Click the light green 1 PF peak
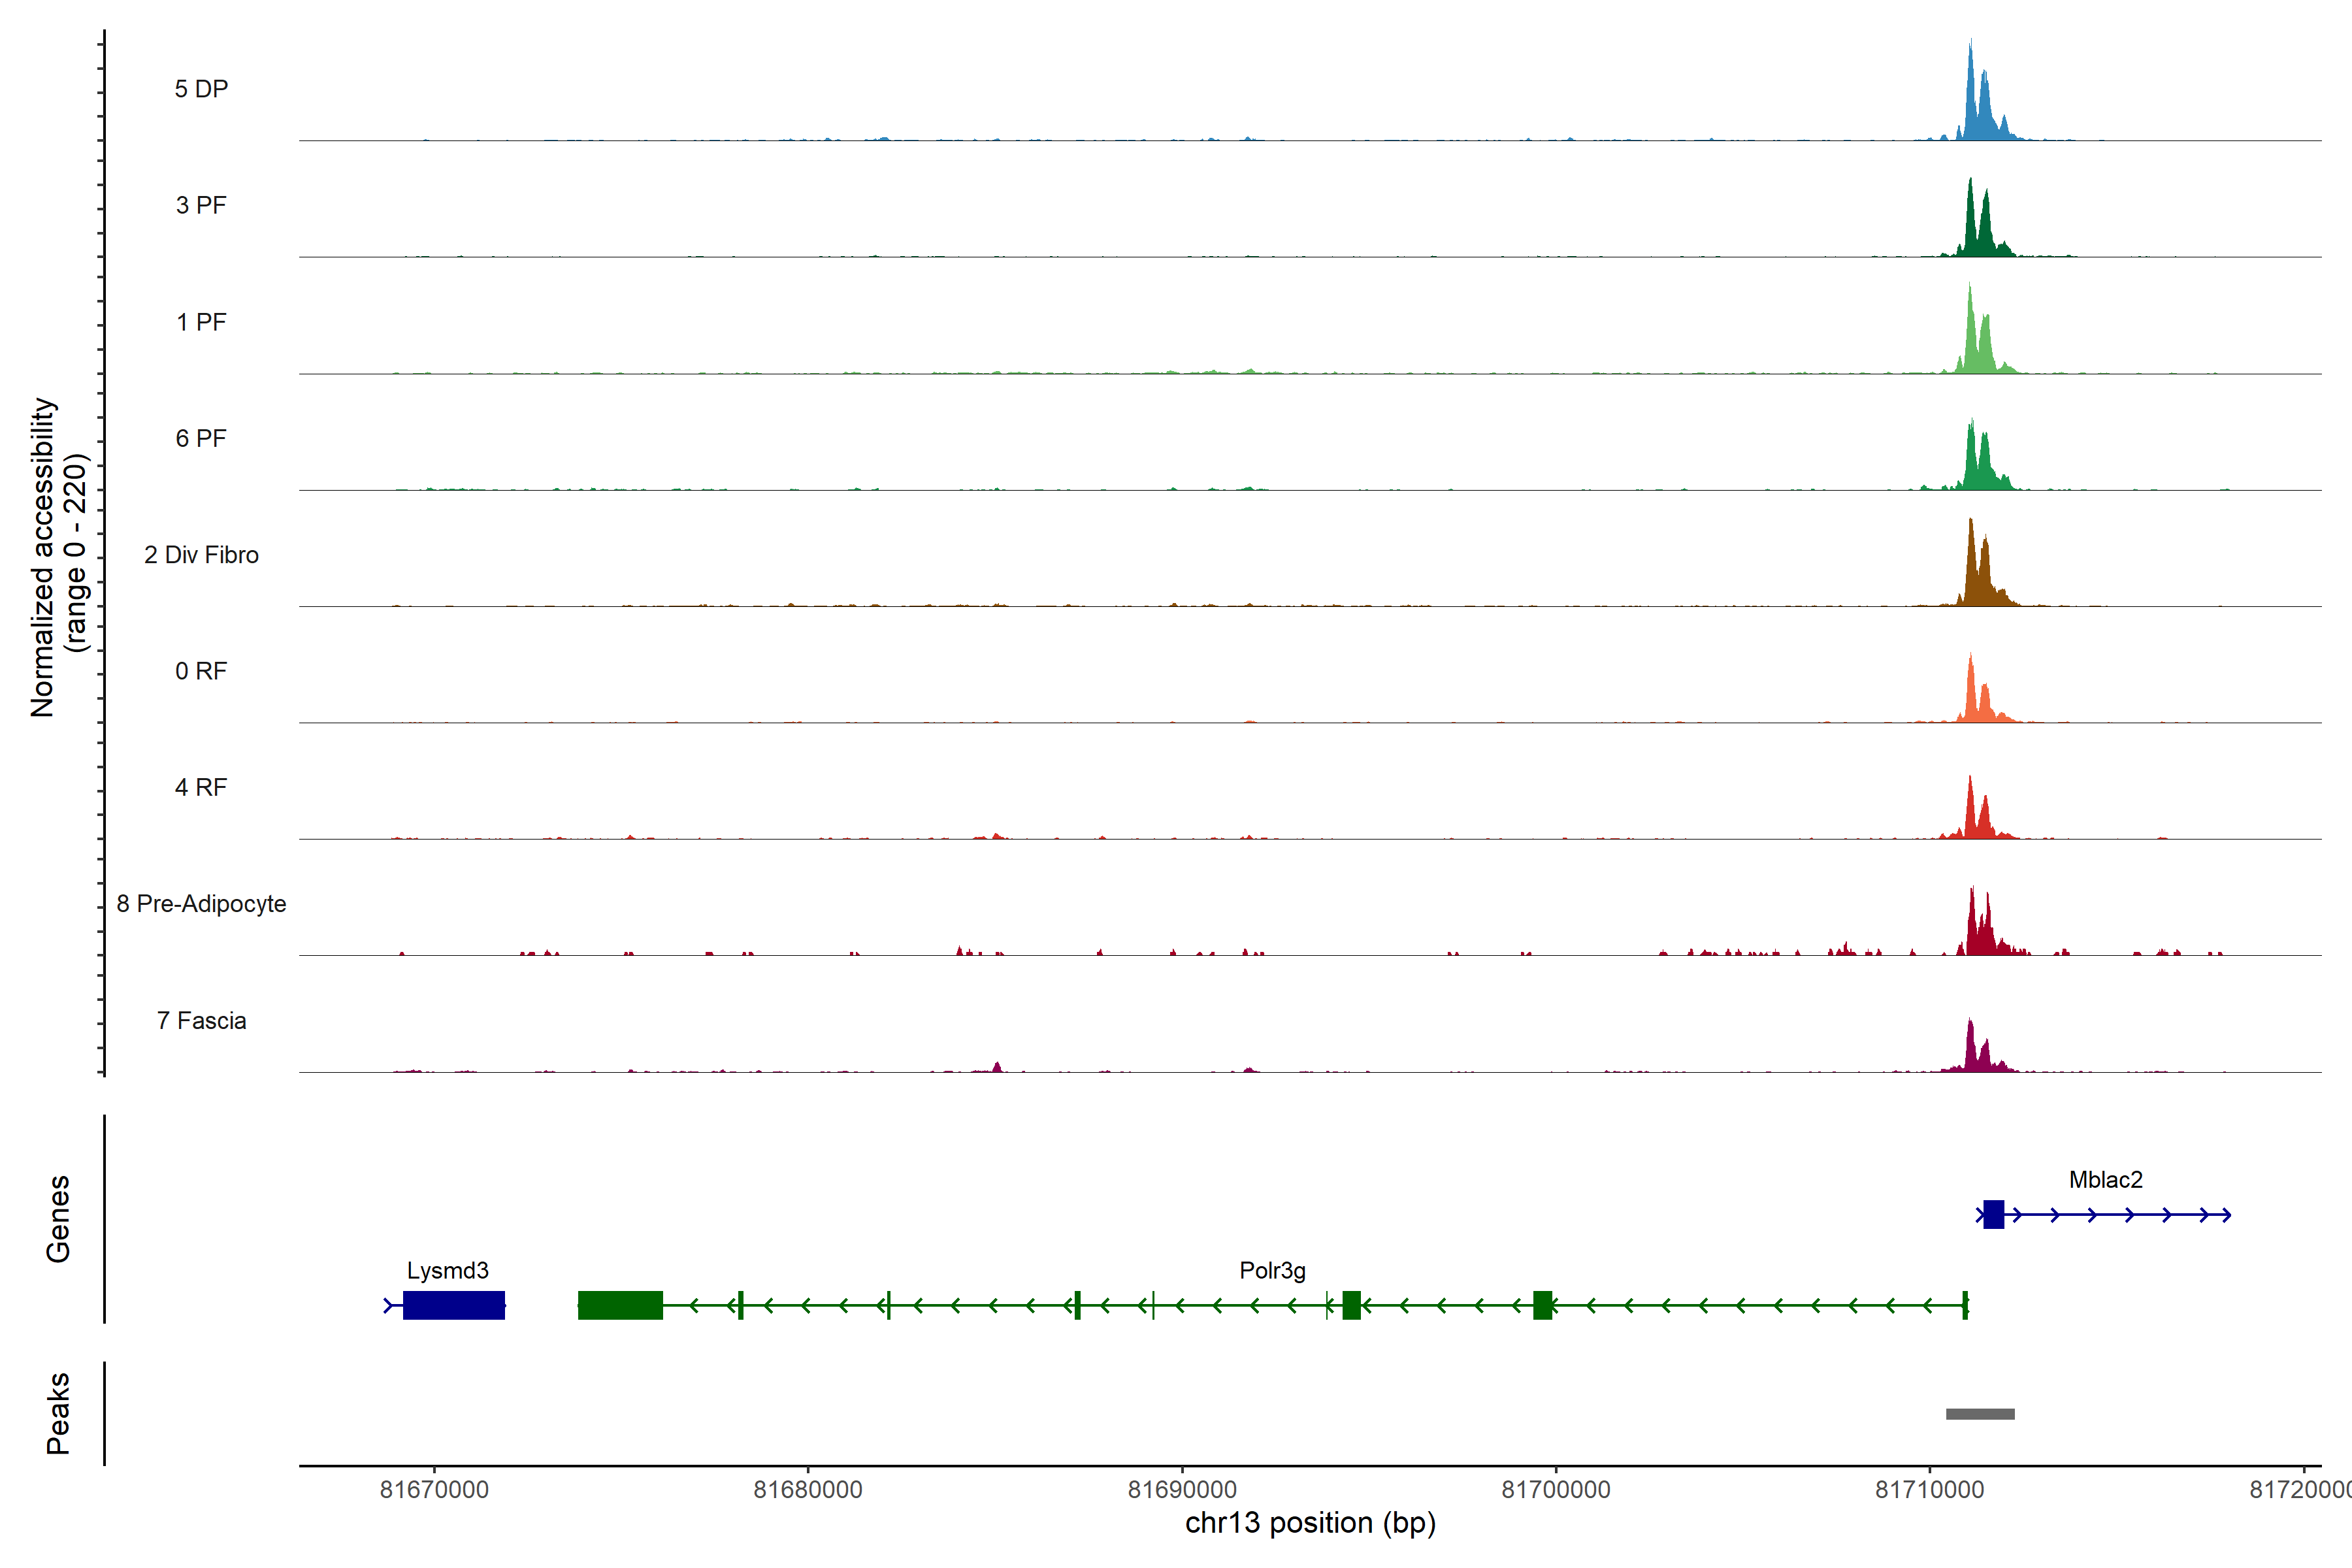 (1972, 345)
